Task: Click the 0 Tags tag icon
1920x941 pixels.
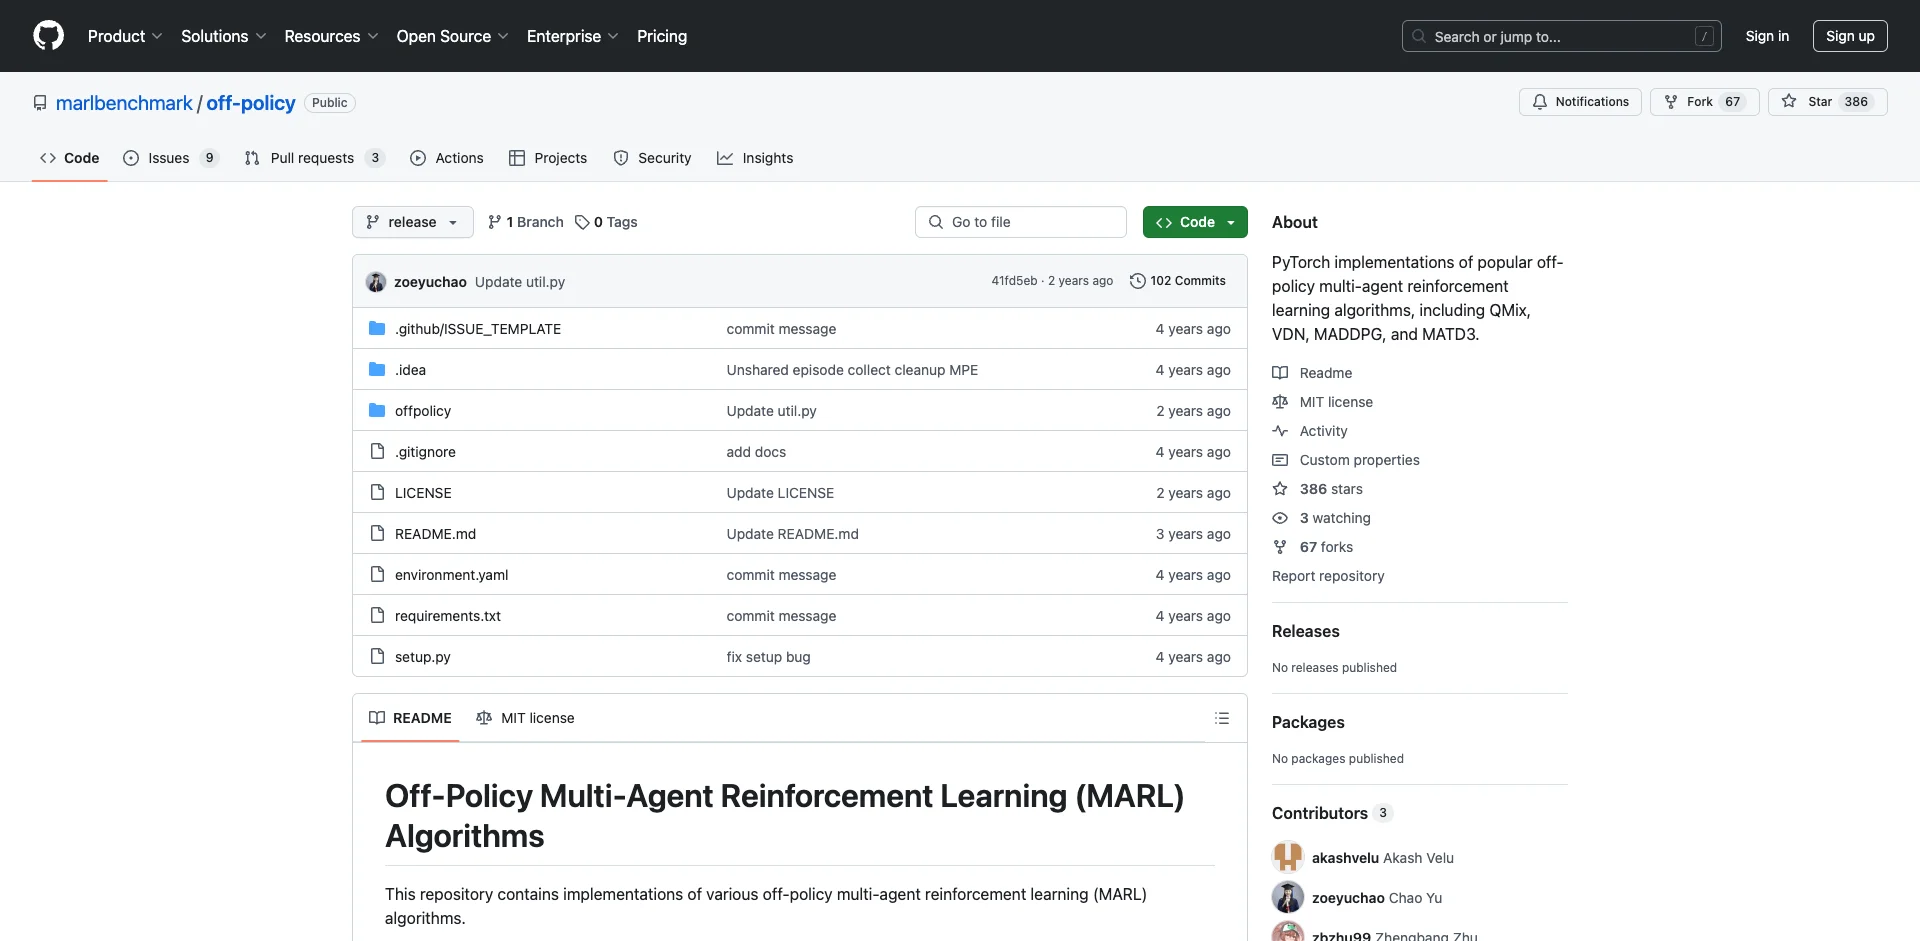Action: (x=582, y=222)
